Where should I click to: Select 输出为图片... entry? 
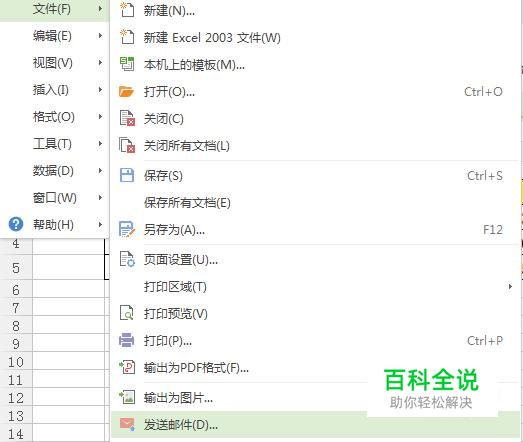pos(315,397)
